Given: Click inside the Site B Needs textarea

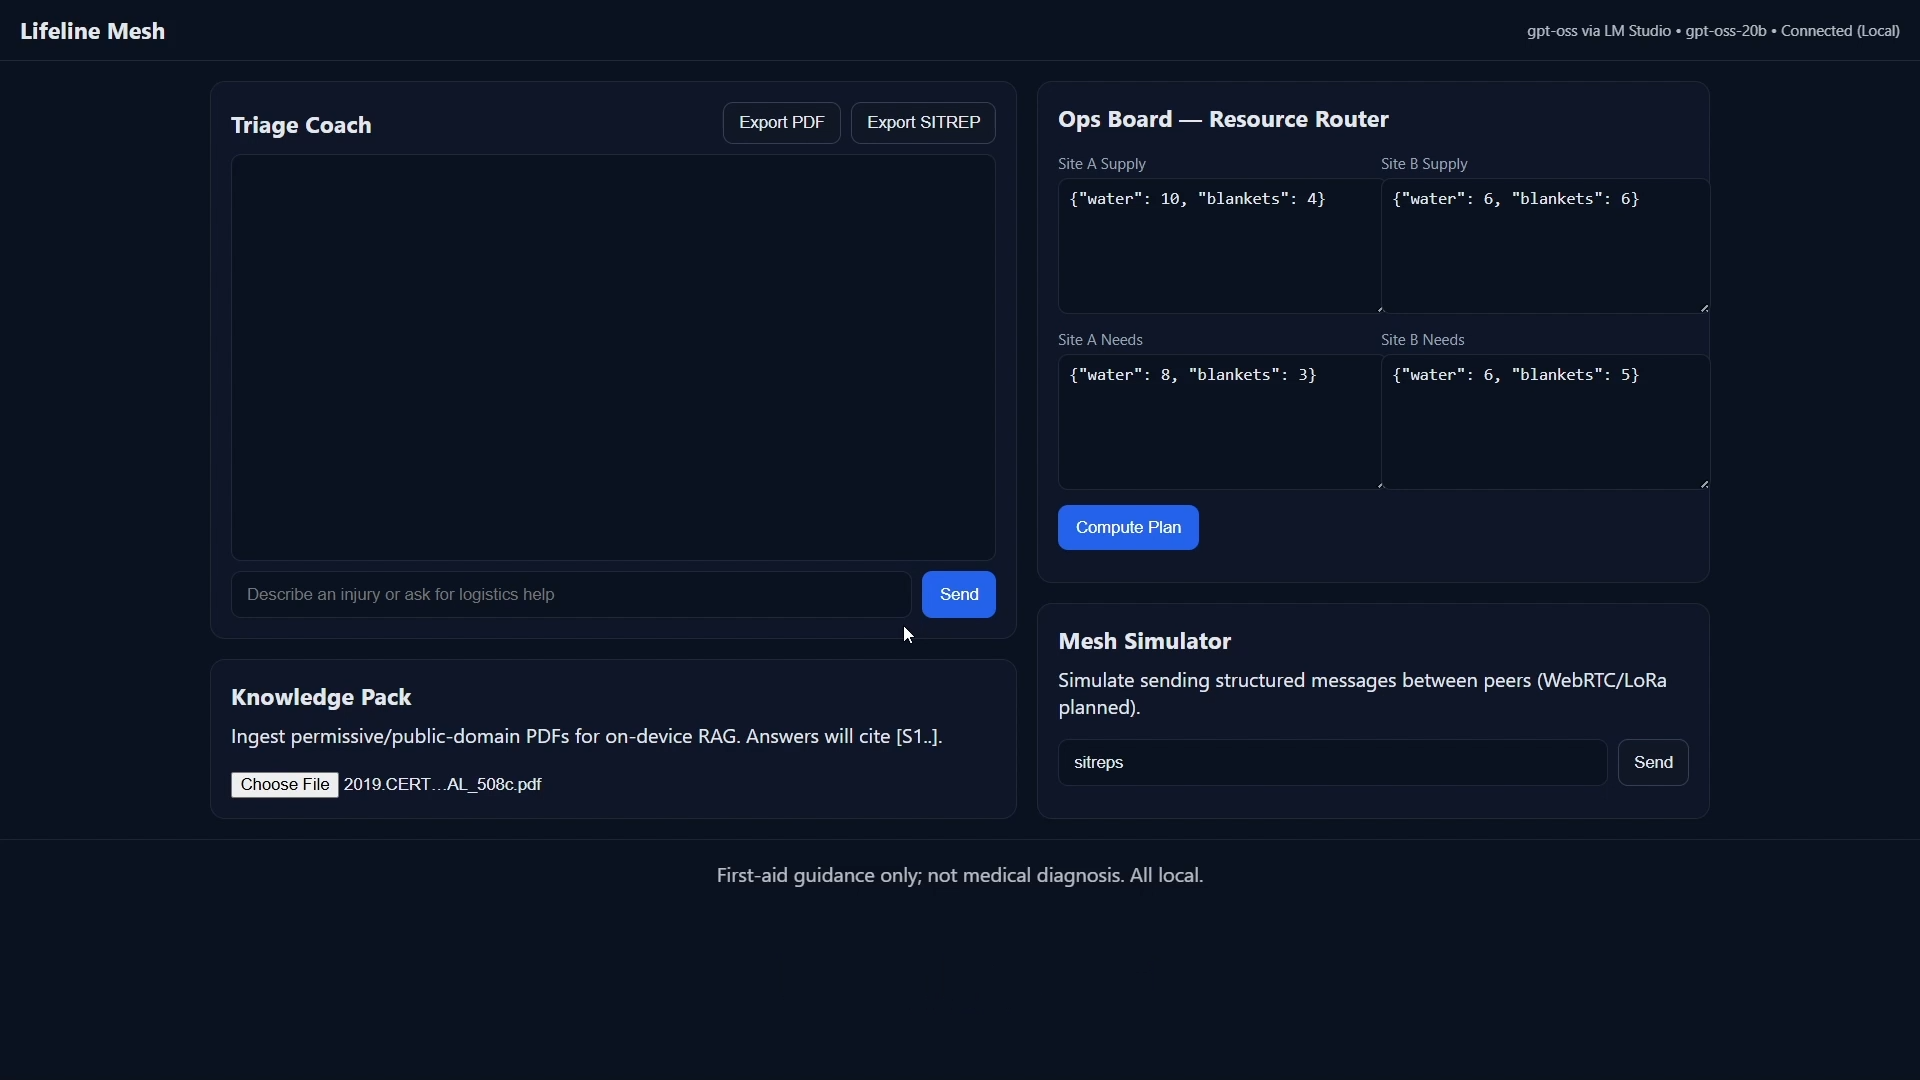Looking at the screenshot, I should (1544, 423).
